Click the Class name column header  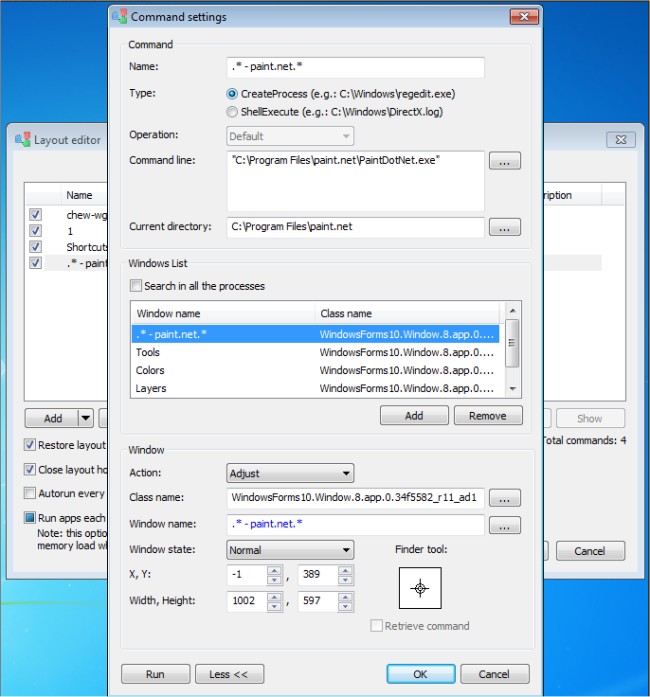[x=407, y=313]
